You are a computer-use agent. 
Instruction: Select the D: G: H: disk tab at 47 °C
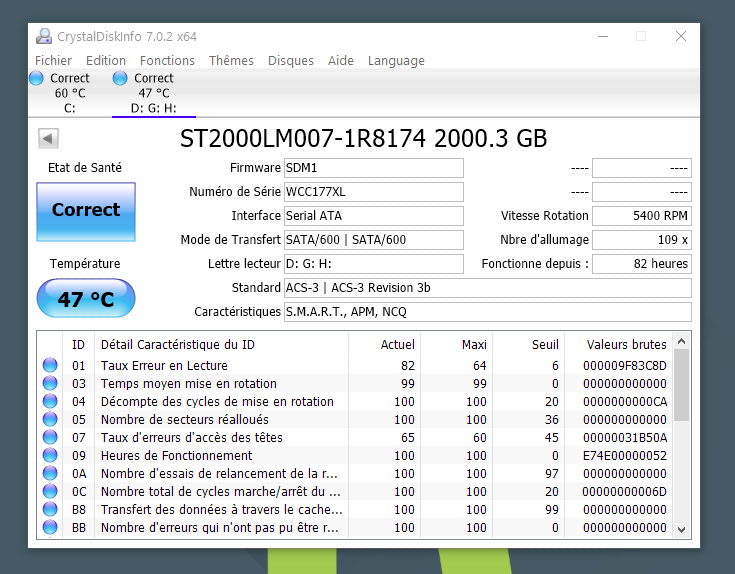click(154, 93)
